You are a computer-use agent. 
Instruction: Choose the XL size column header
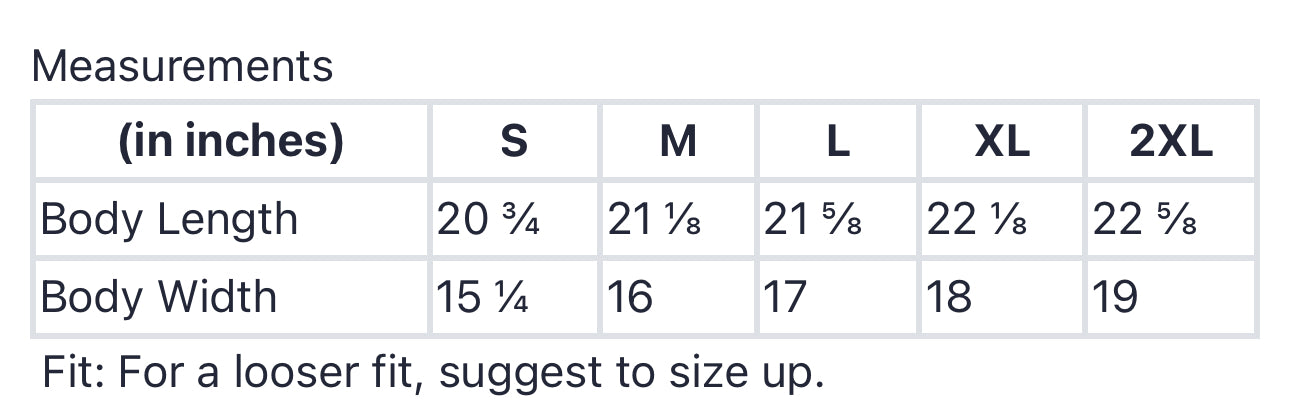click(x=1001, y=141)
